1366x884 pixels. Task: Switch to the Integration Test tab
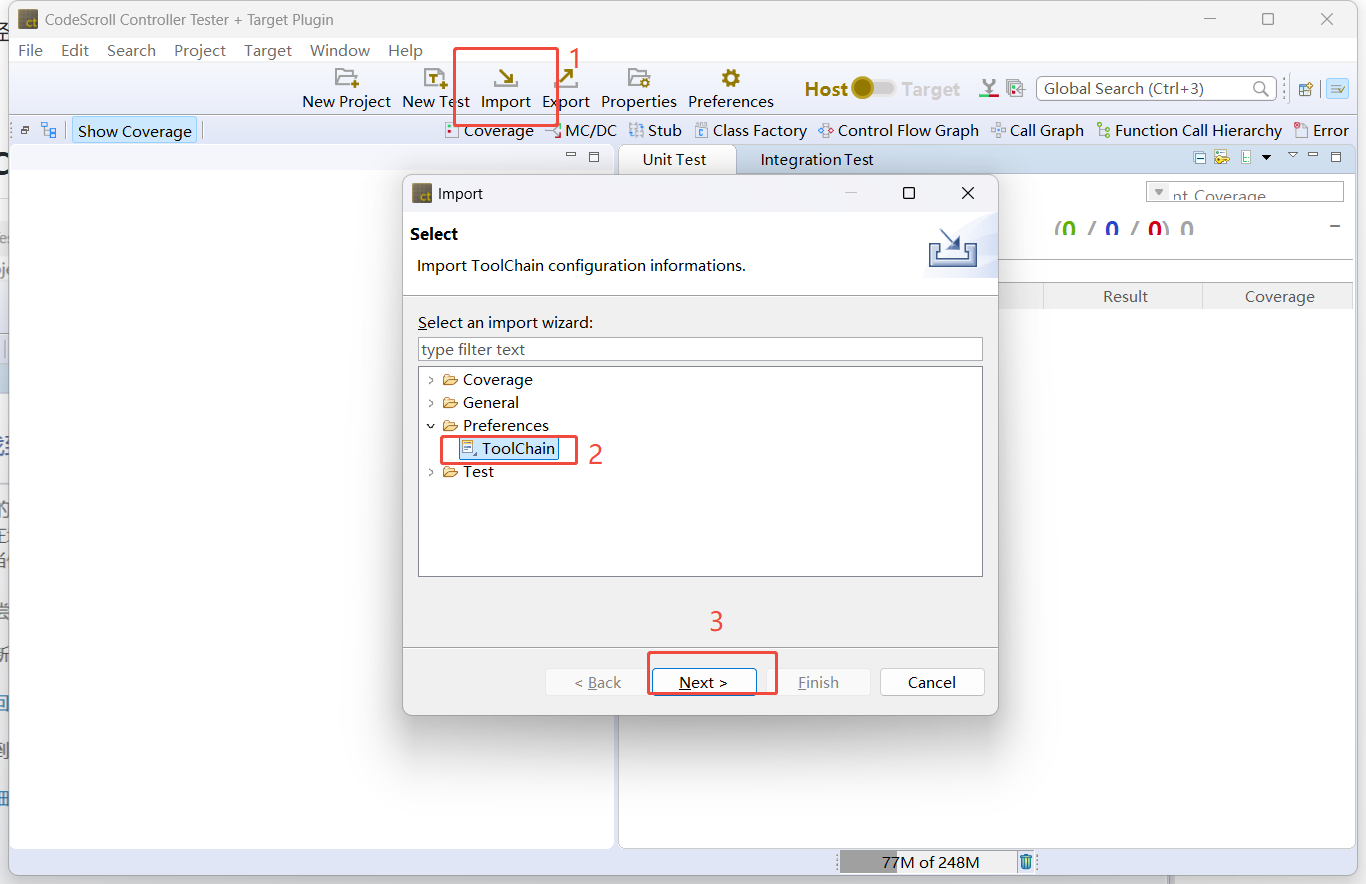[x=816, y=160]
